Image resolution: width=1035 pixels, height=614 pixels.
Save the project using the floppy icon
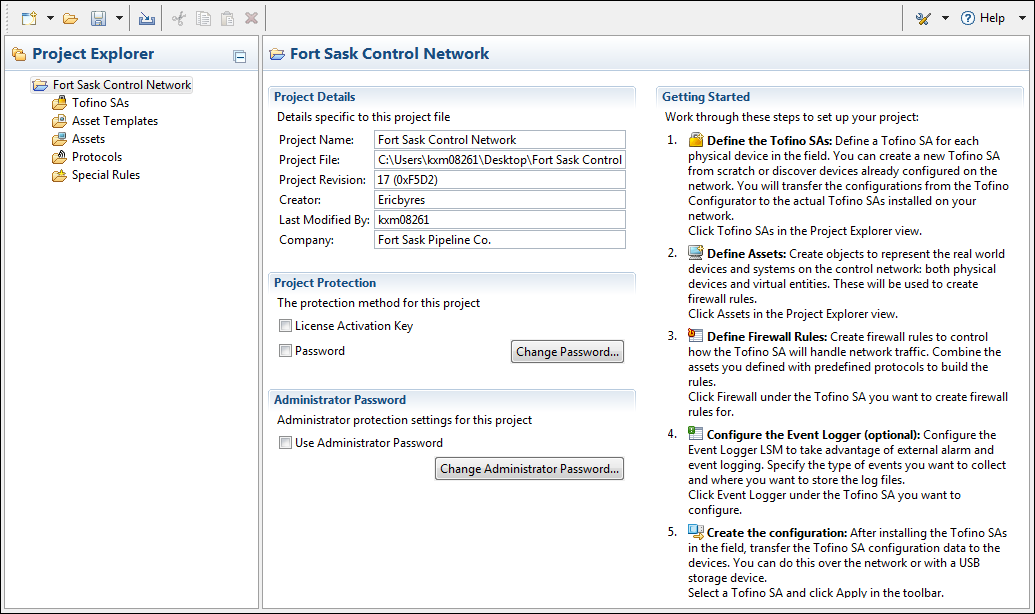(98, 18)
